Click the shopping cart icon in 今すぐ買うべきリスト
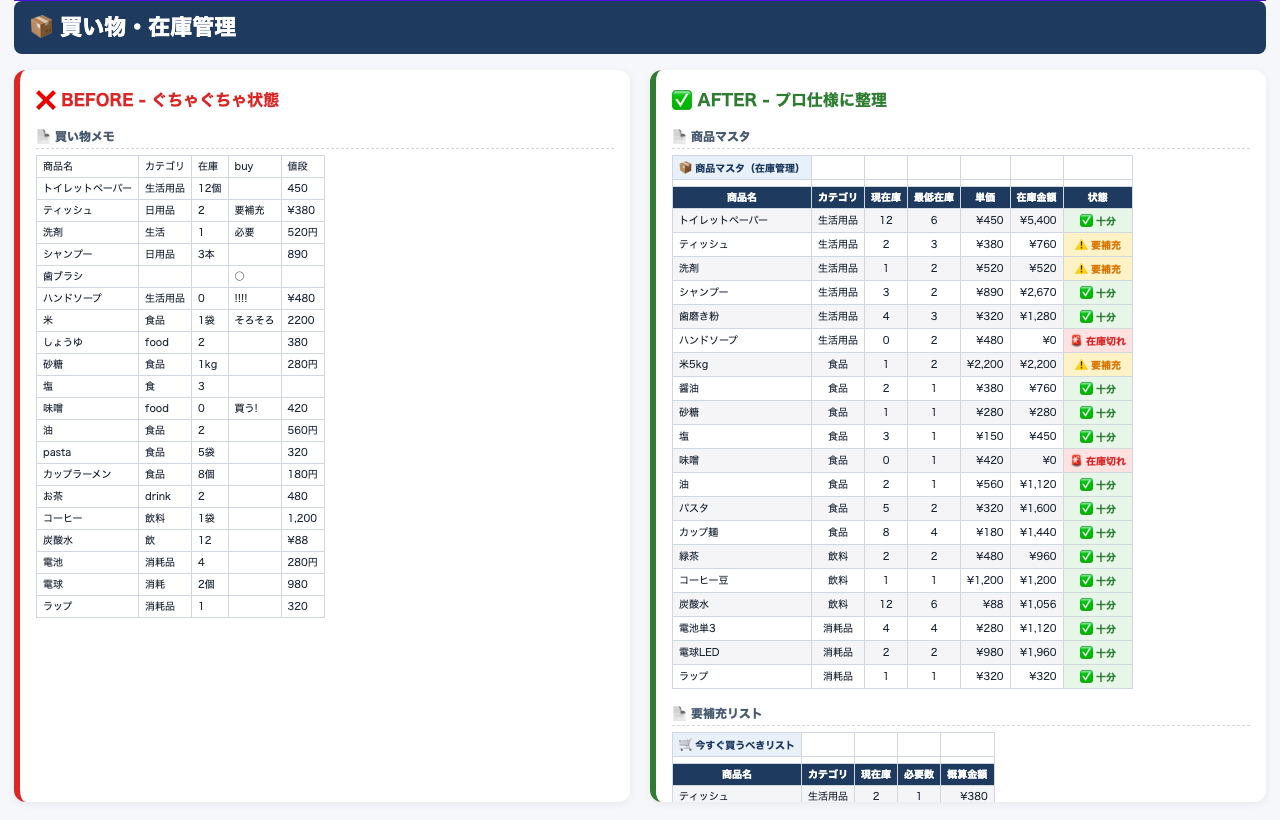1280x820 pixels. (685, 744)
